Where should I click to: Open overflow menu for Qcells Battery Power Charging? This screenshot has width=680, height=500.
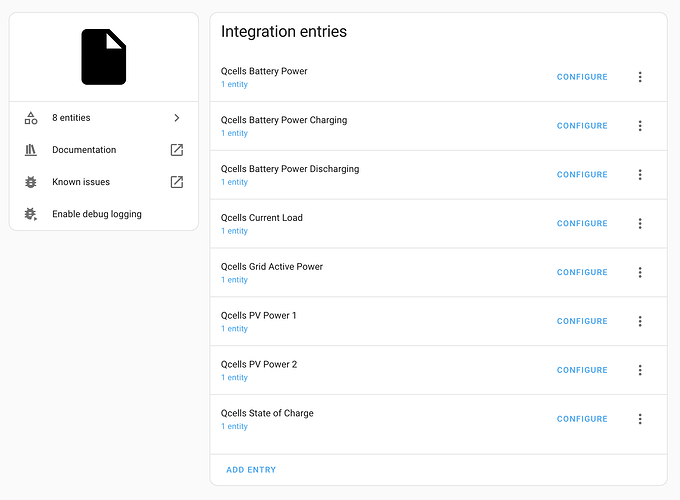[x=640, y=126]
